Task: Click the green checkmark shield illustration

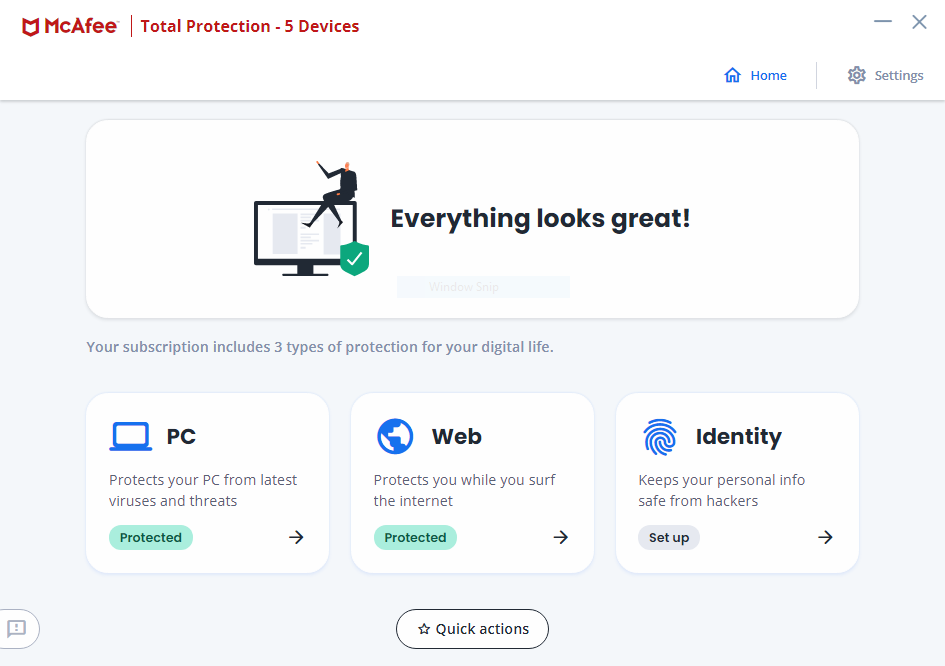Action: (x=354, y=258)
